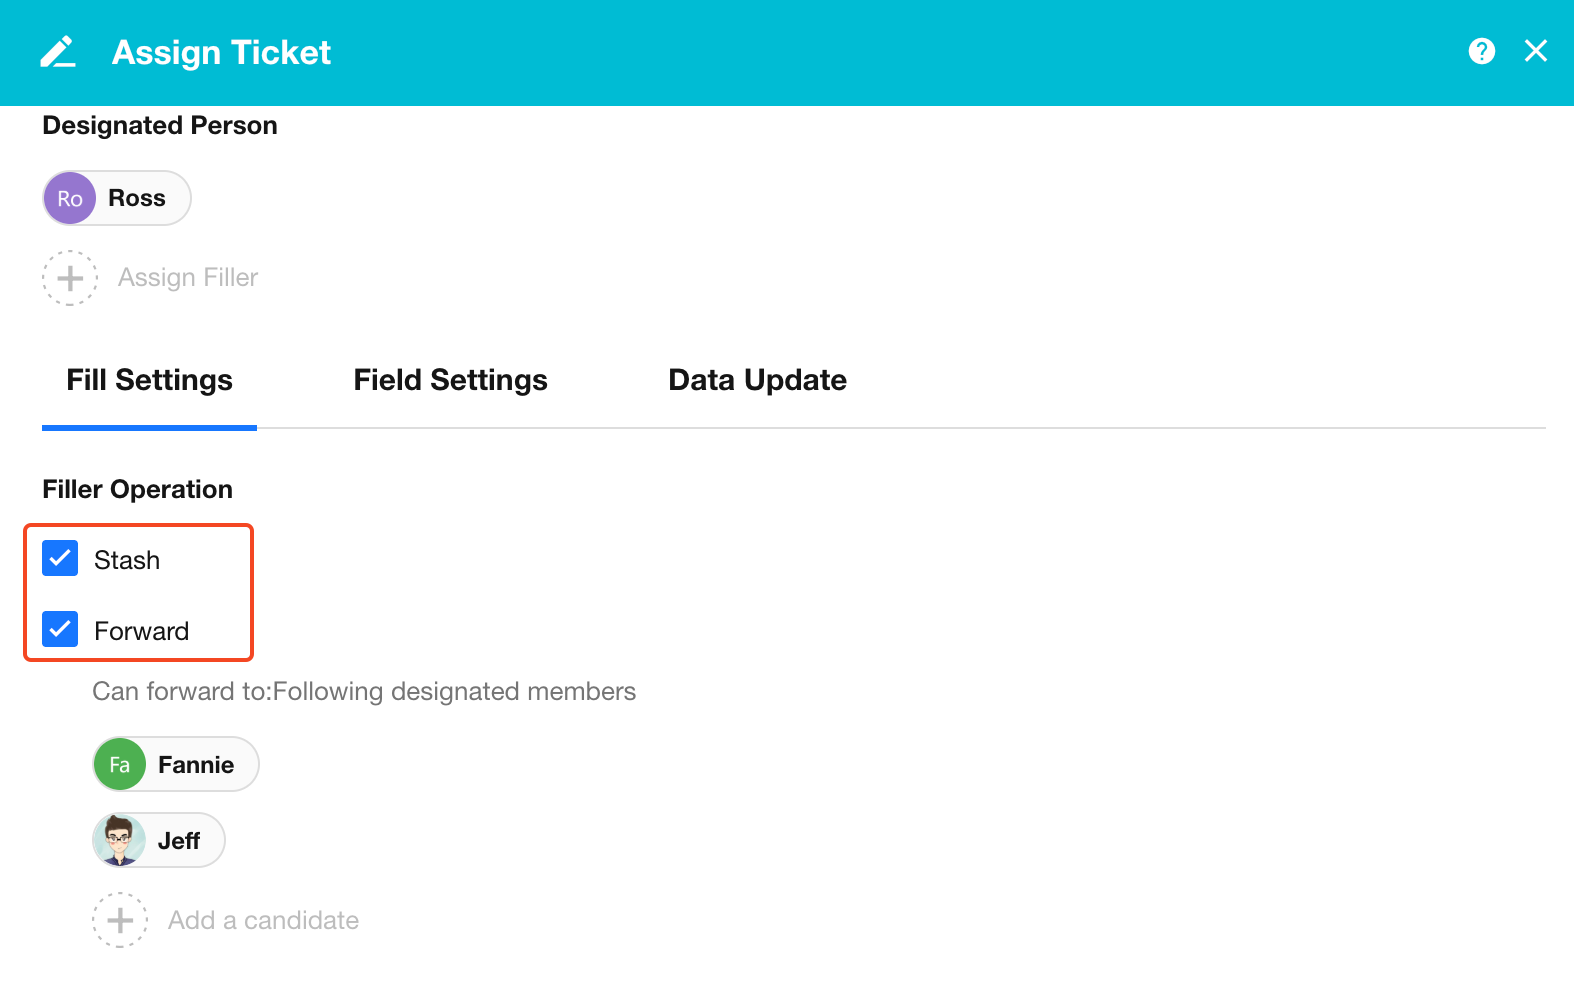
Task: Select the Ross name label
Action: tap(137, 198)
